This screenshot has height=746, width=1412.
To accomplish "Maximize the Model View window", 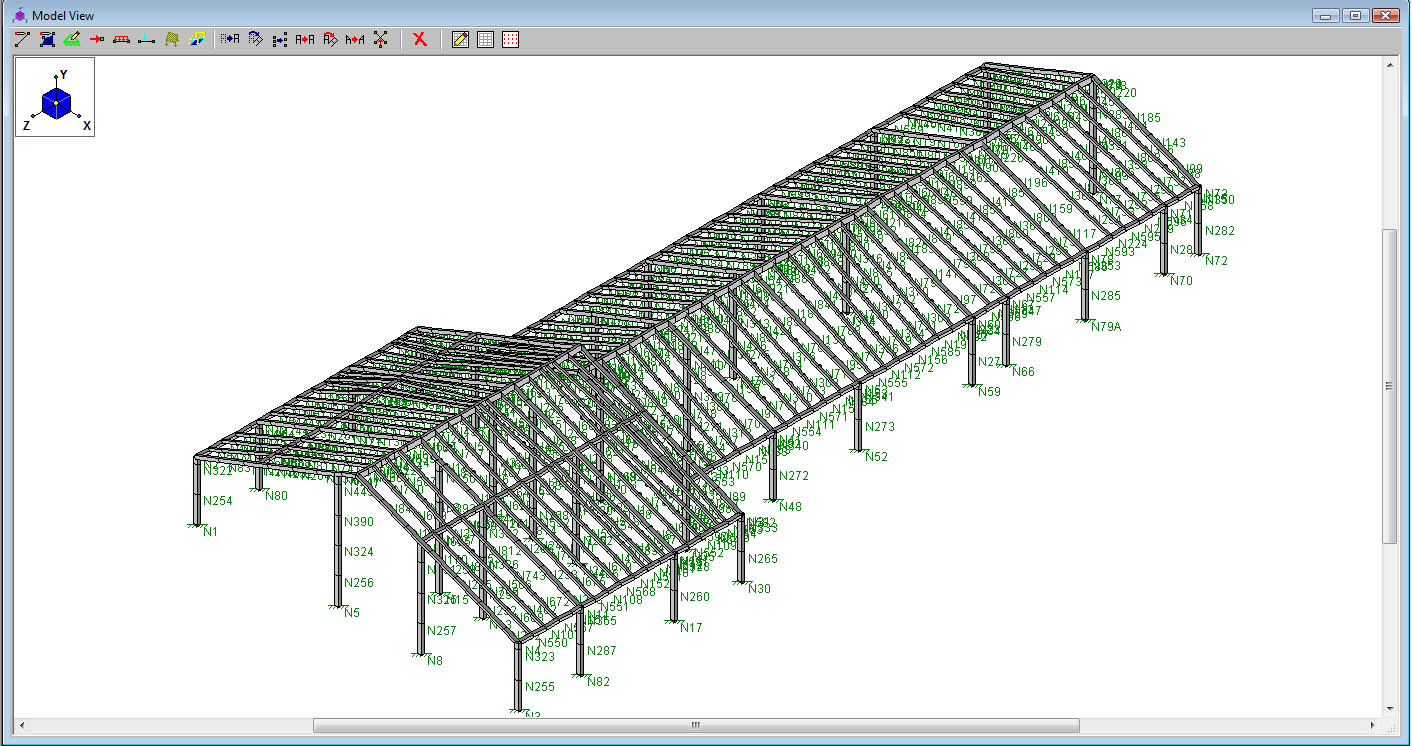I will (x=1356, y=15).
